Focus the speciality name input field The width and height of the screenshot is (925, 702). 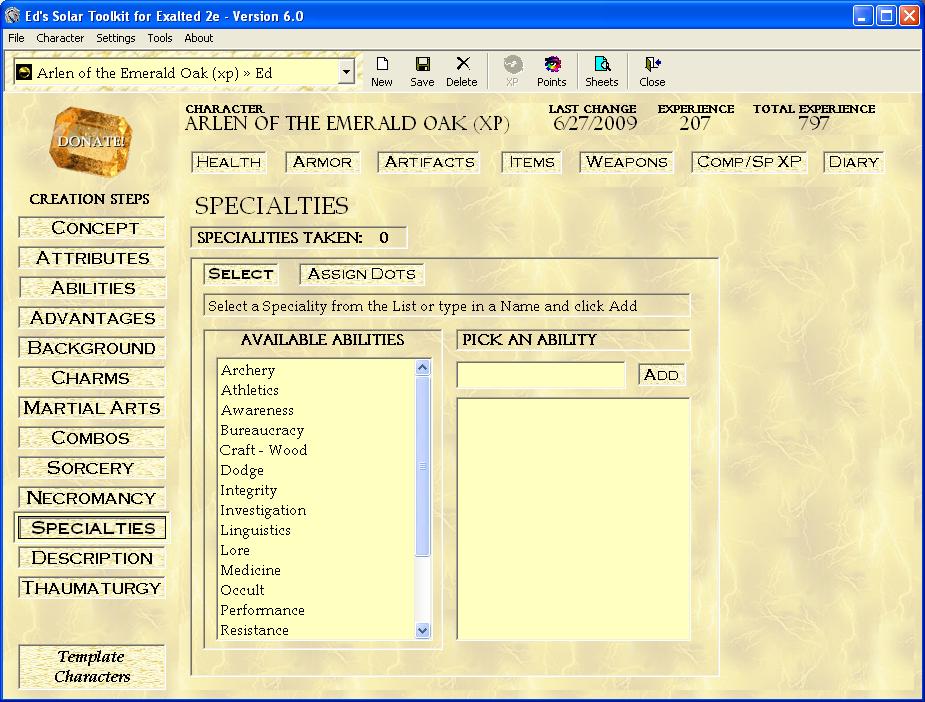541,375
